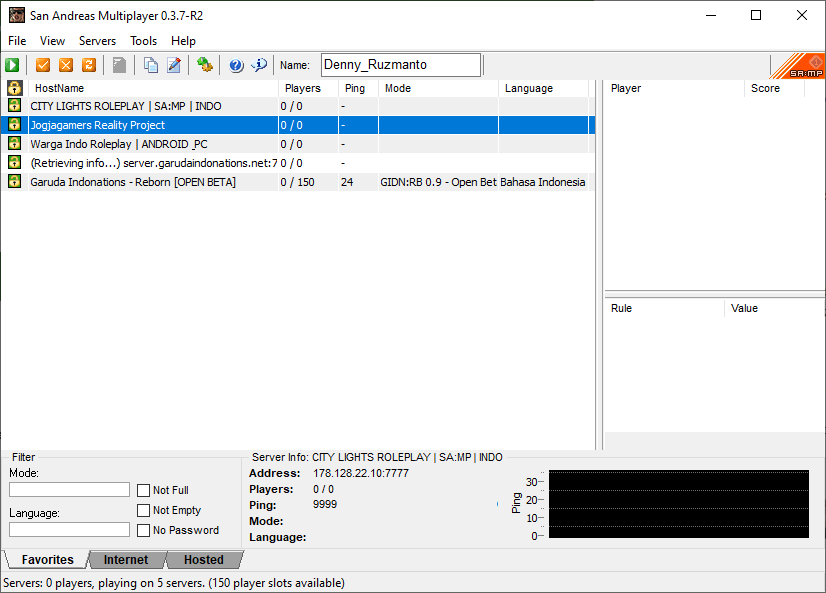Click lock icon of Warga Indo Roleplay row
Viewport: 826px width, 593px height.
coord(14,144)
